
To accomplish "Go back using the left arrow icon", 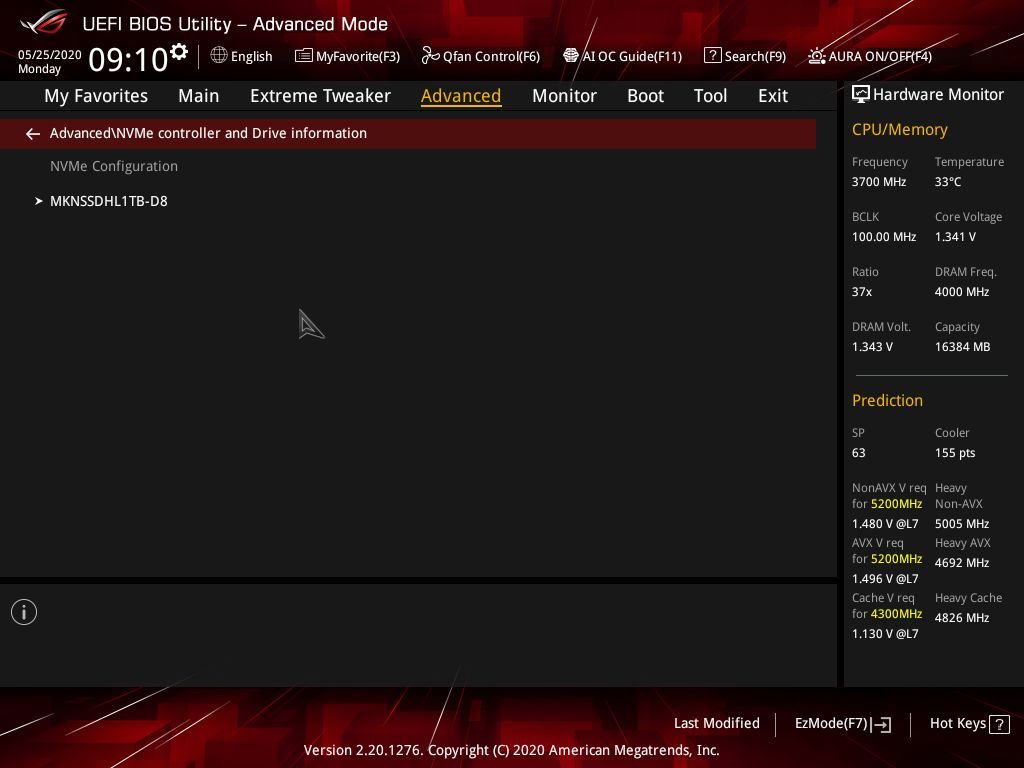I will click(x=33, y=134).
